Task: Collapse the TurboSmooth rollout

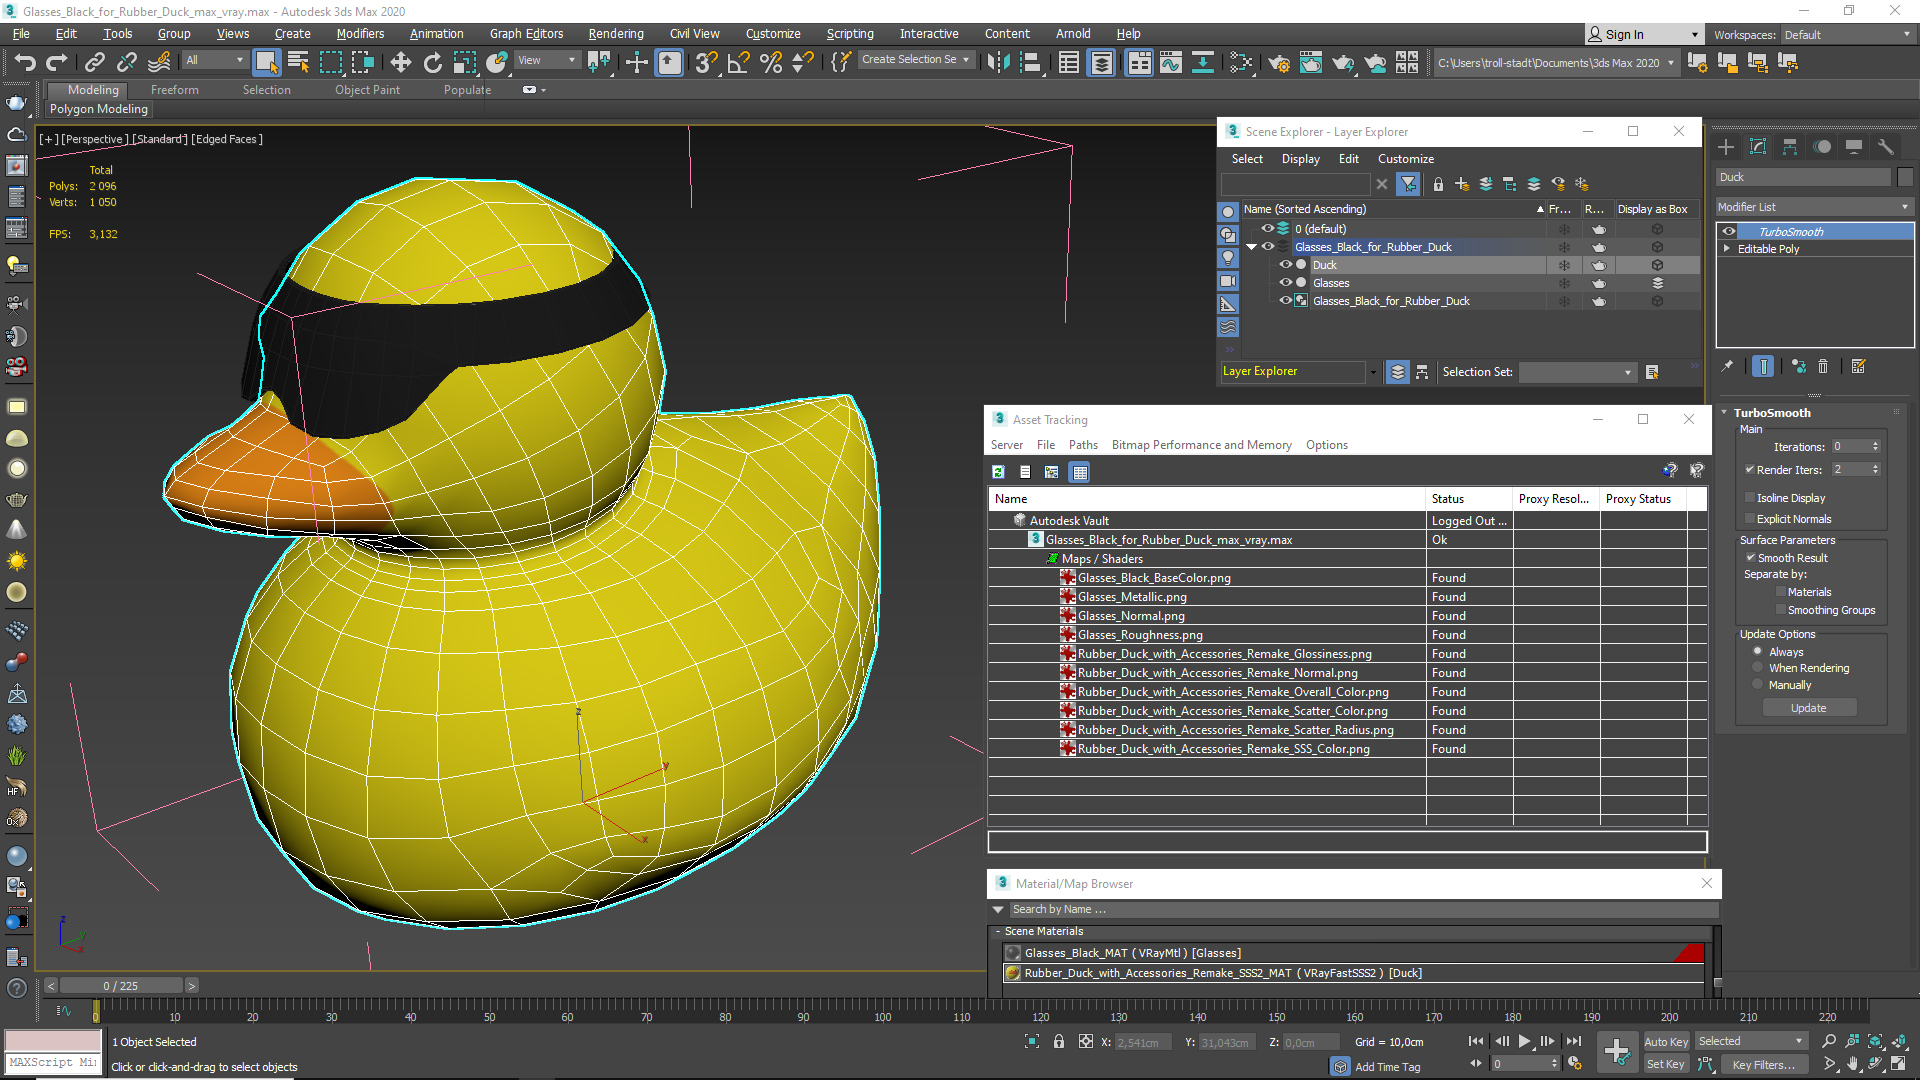Action: click(1724, 413)
